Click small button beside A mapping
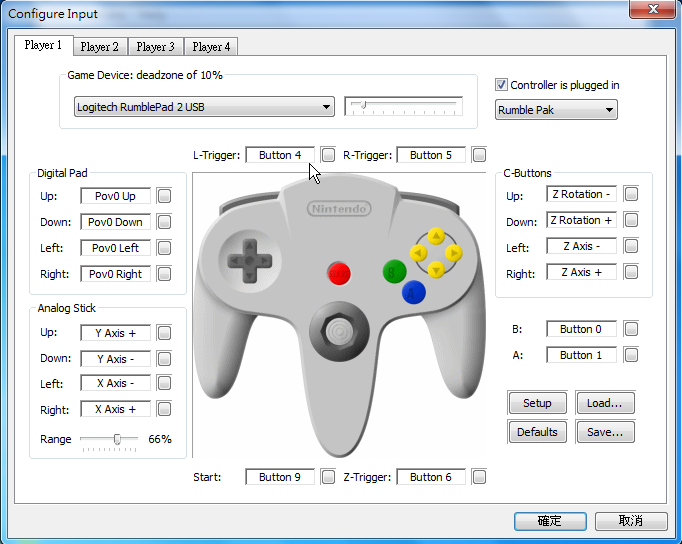 click(631, 355)
